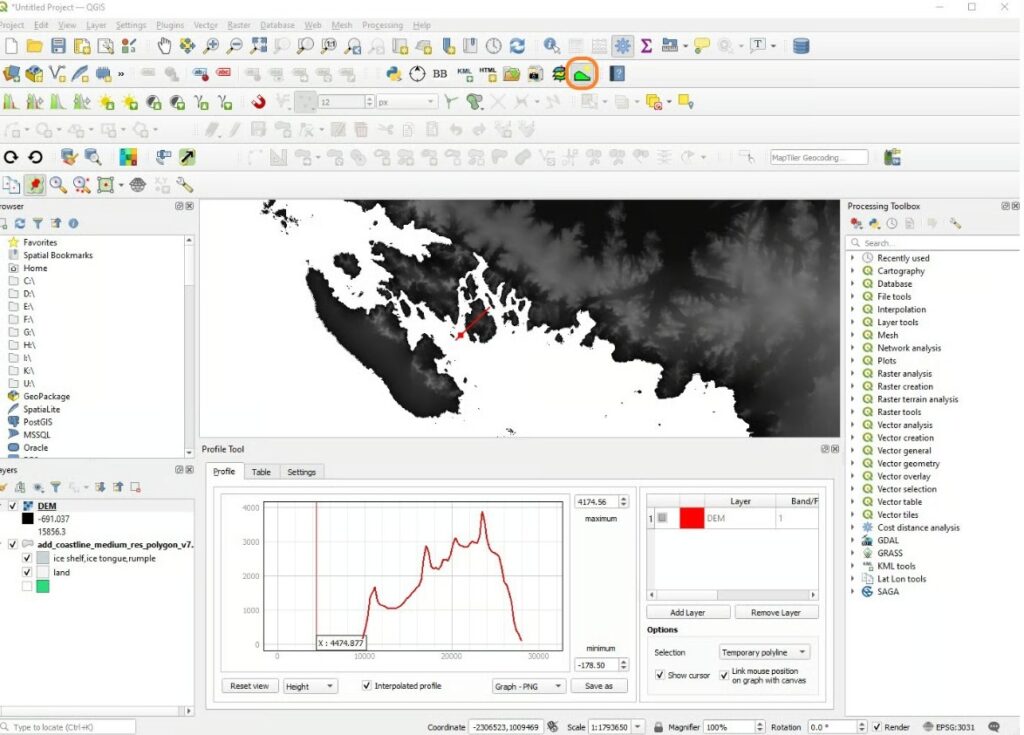Image resolution: width=1024 pixels, height=735 pixels.
Task: Open the Terrain Profile tool icon
Action: (x=582, y=74)
